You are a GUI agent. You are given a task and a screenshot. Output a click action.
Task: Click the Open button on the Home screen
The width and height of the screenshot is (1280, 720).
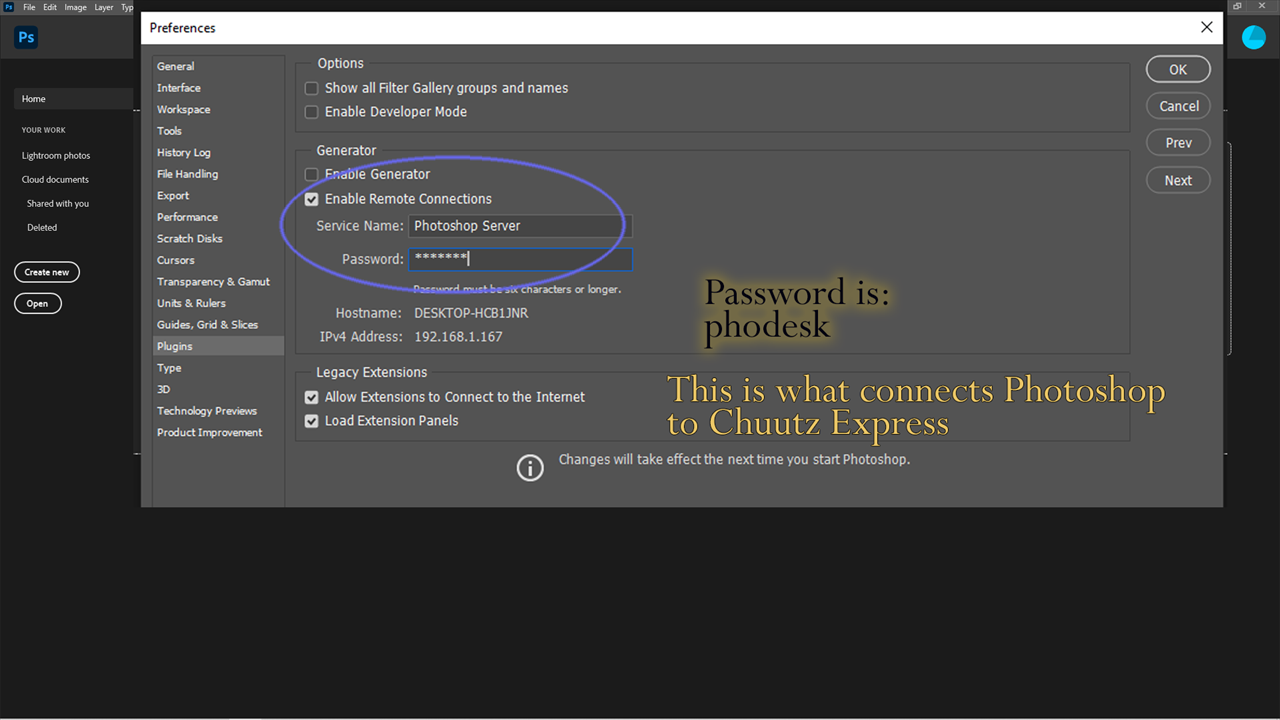[x=38, y=303]
